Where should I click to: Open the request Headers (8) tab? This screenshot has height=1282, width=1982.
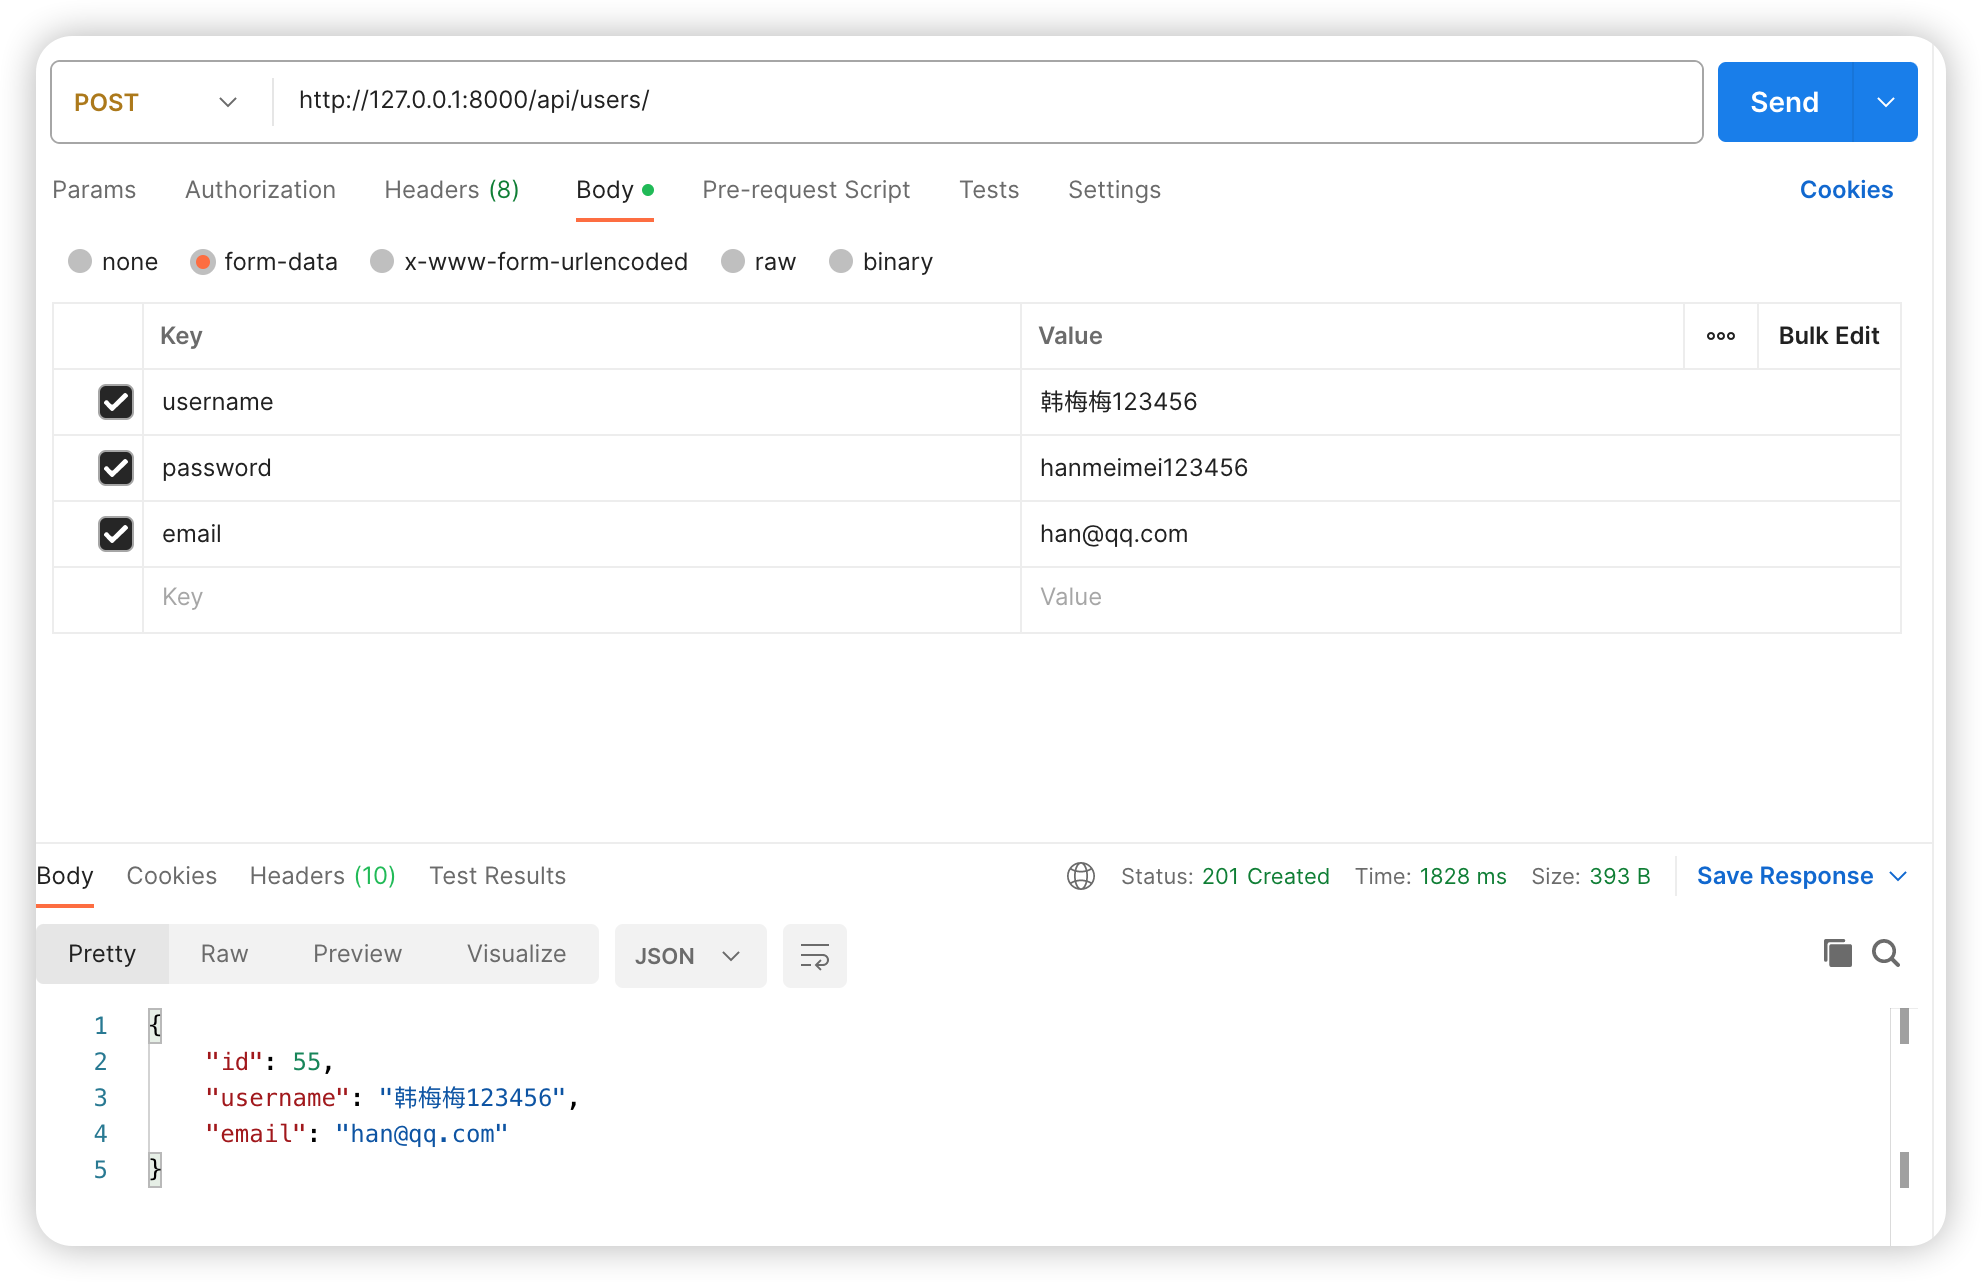coord(452,190)
